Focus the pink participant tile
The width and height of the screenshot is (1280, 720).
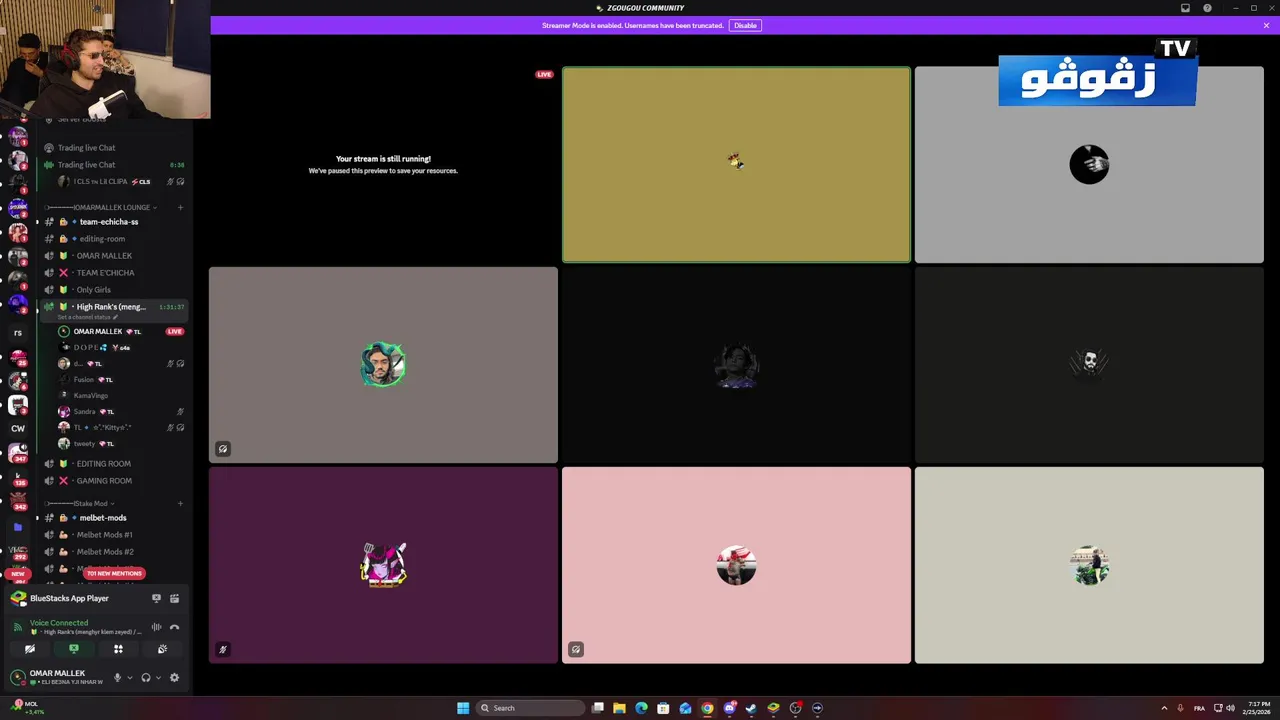[x=736, y=565]
